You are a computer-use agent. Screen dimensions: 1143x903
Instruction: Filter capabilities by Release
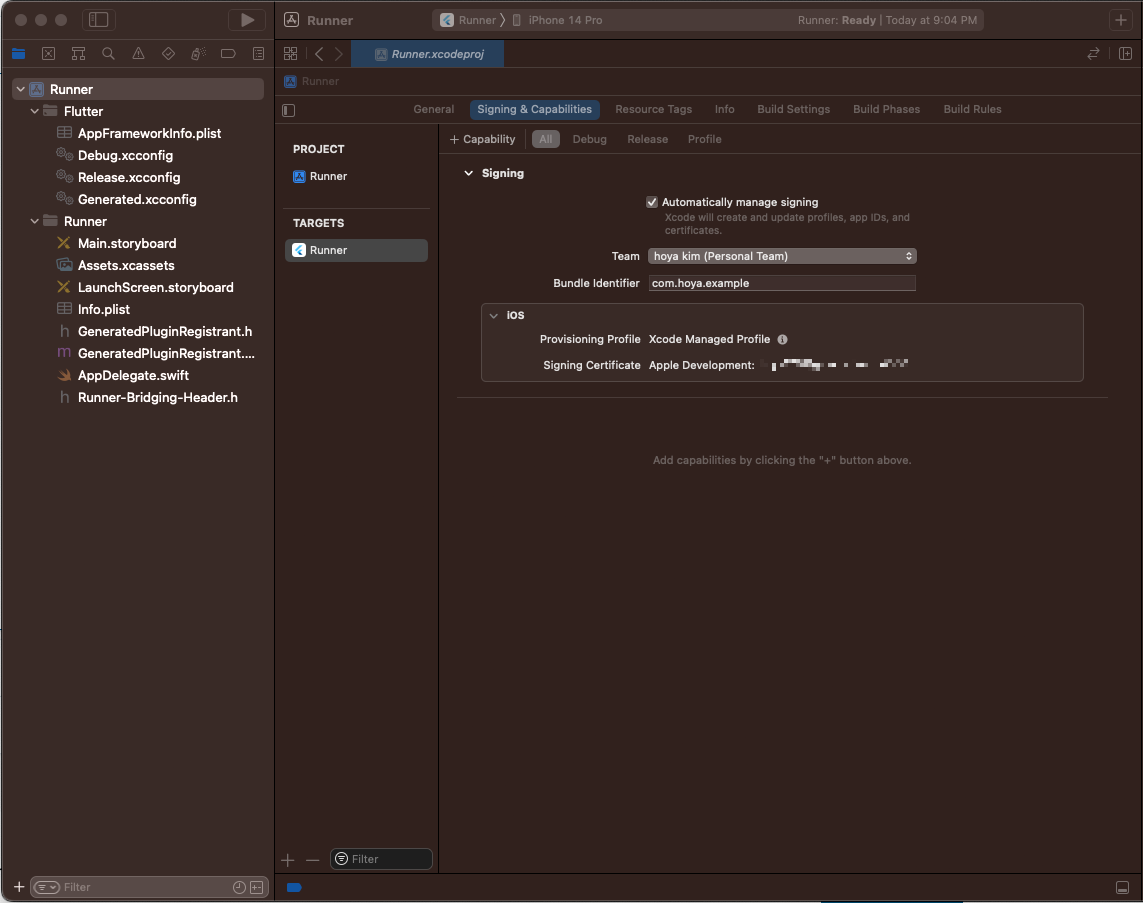(x=647, y=139)
